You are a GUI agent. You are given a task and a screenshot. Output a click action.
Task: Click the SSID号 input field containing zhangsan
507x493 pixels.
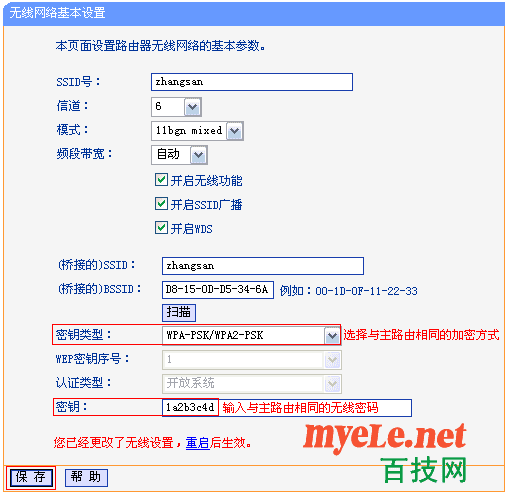click(252, 82)
